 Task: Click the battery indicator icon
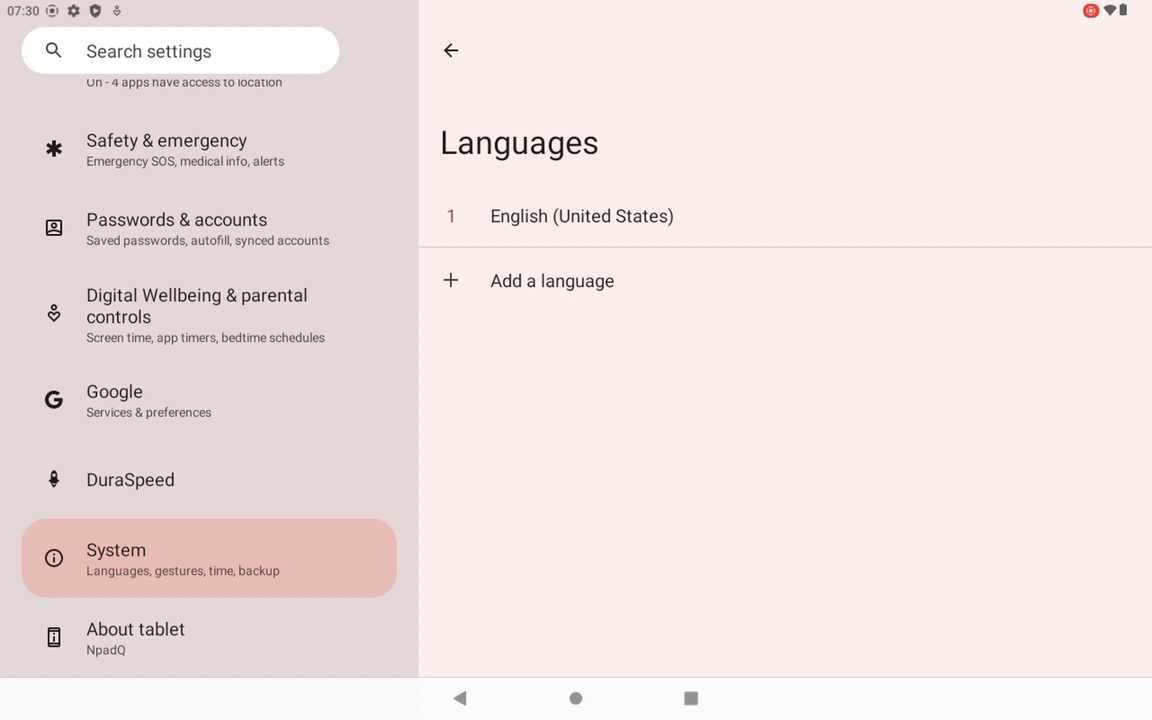pyautogui.click(x=1122, y=10)
